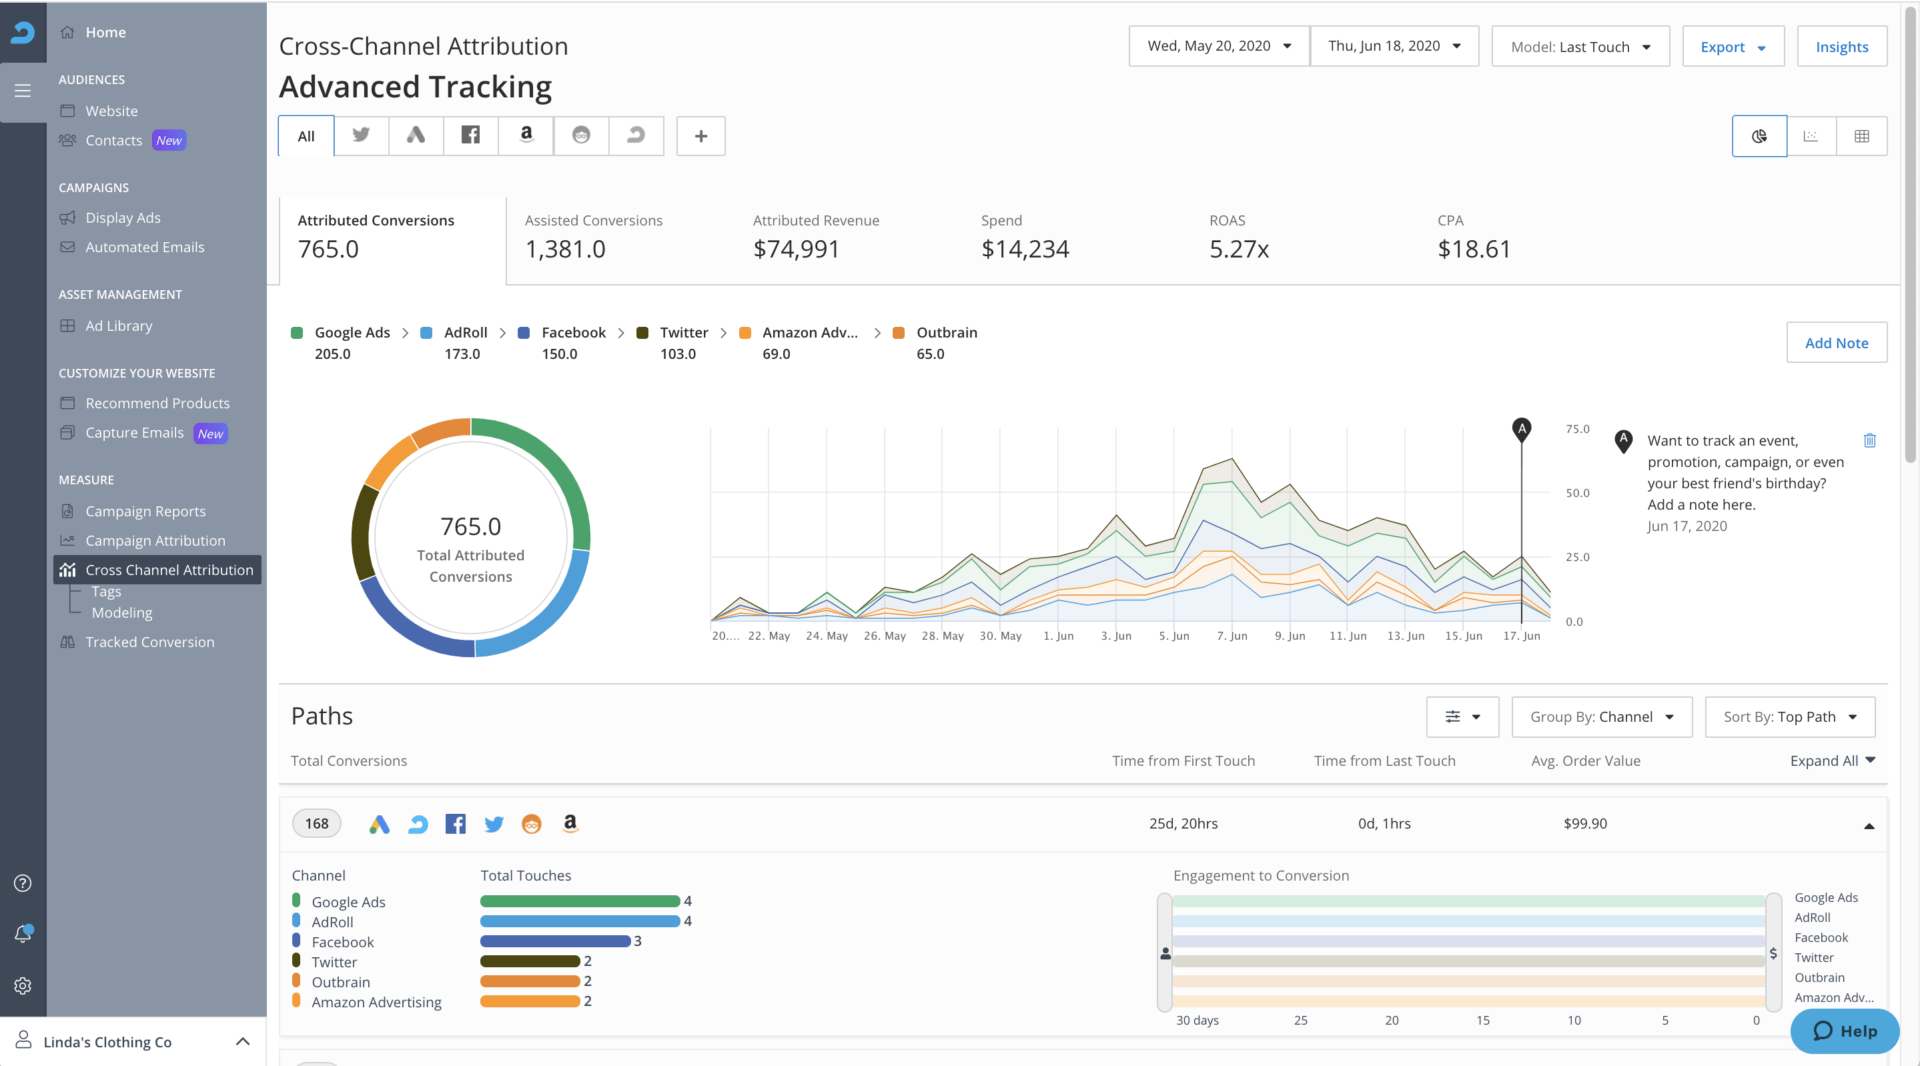Screen dimensions: 1920x1066
Task: Click the Add Note button
Action: tap(1836, 342)
